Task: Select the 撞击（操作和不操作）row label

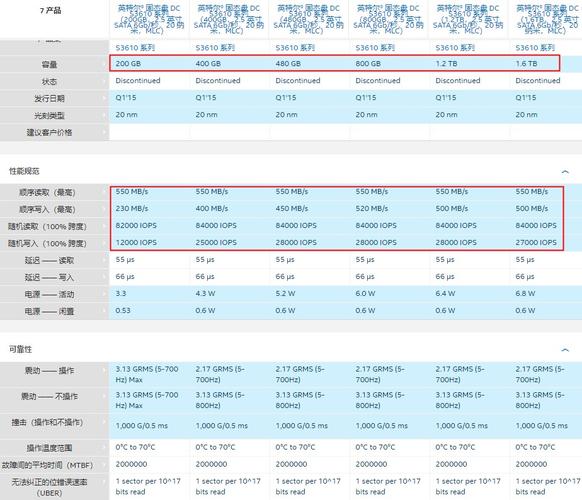Action: [47, 422]
